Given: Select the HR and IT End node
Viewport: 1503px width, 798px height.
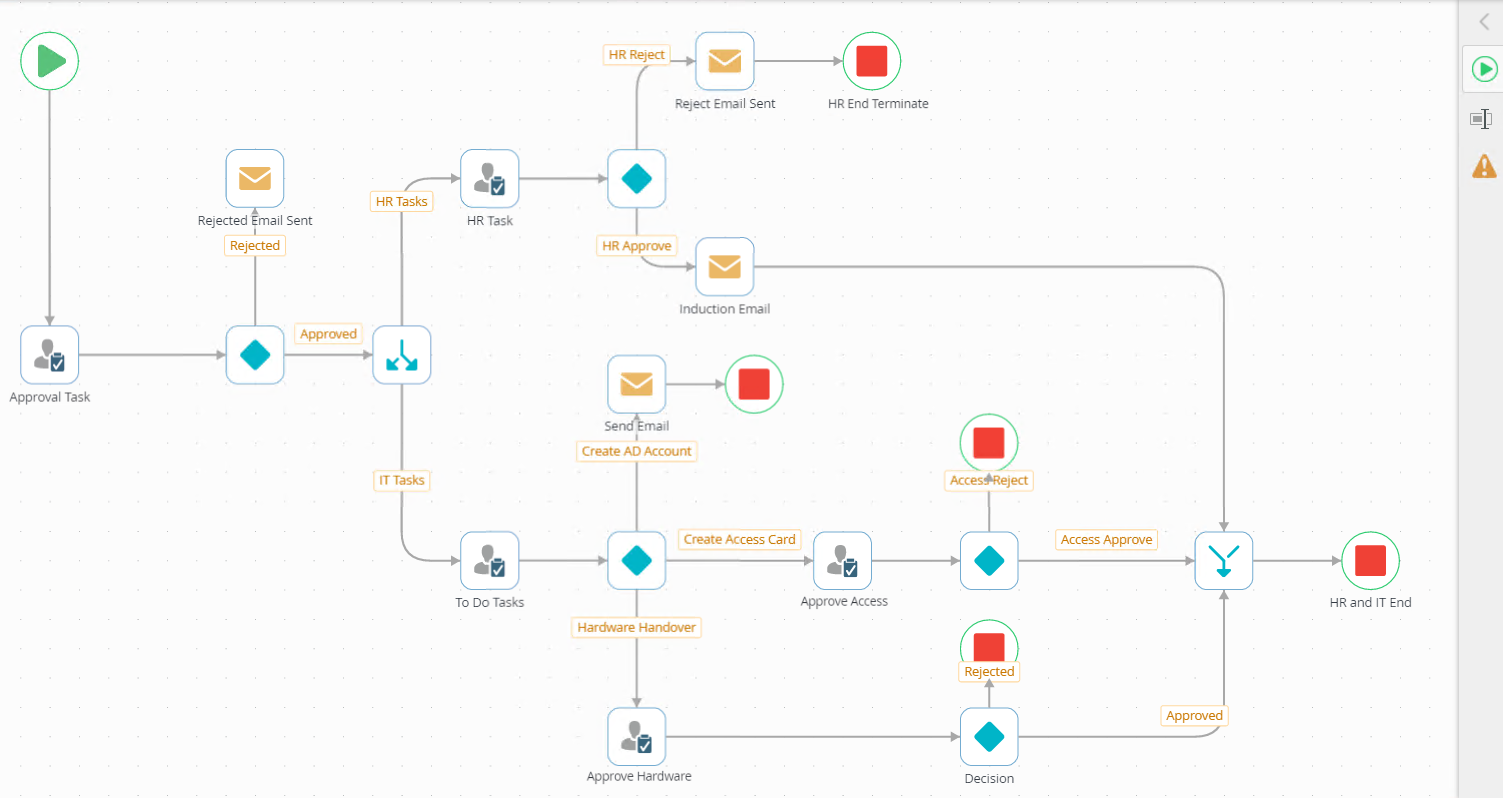Looking at the screenshot, I should click(1370, 561).
